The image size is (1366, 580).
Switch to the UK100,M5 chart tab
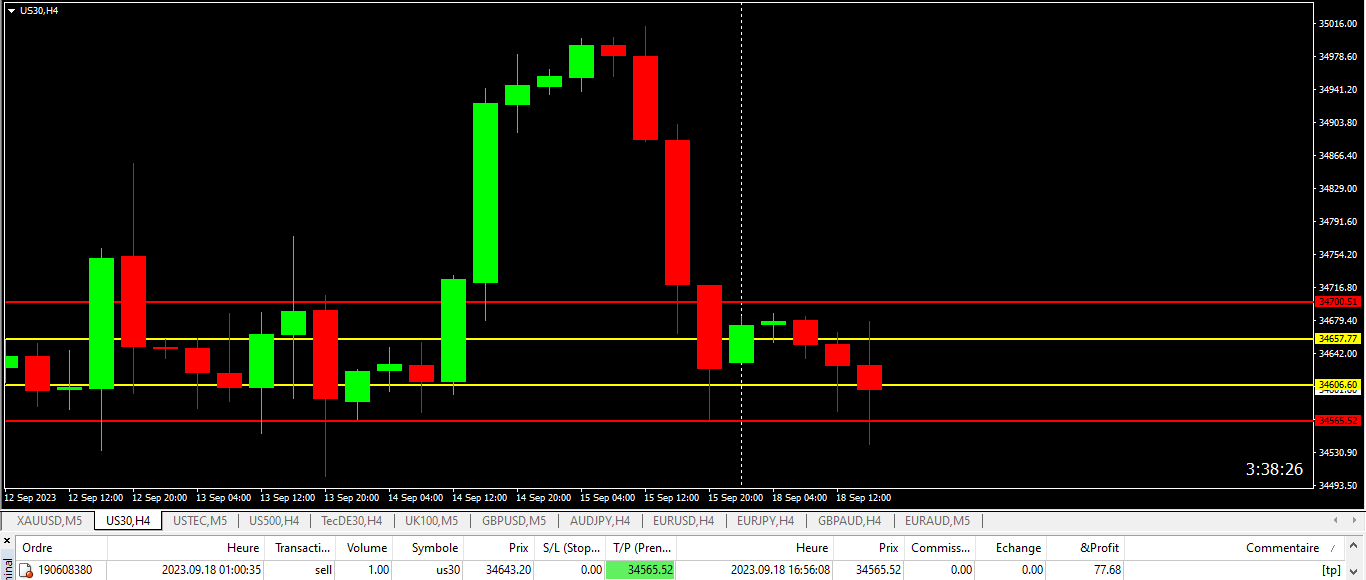[431, 521]
